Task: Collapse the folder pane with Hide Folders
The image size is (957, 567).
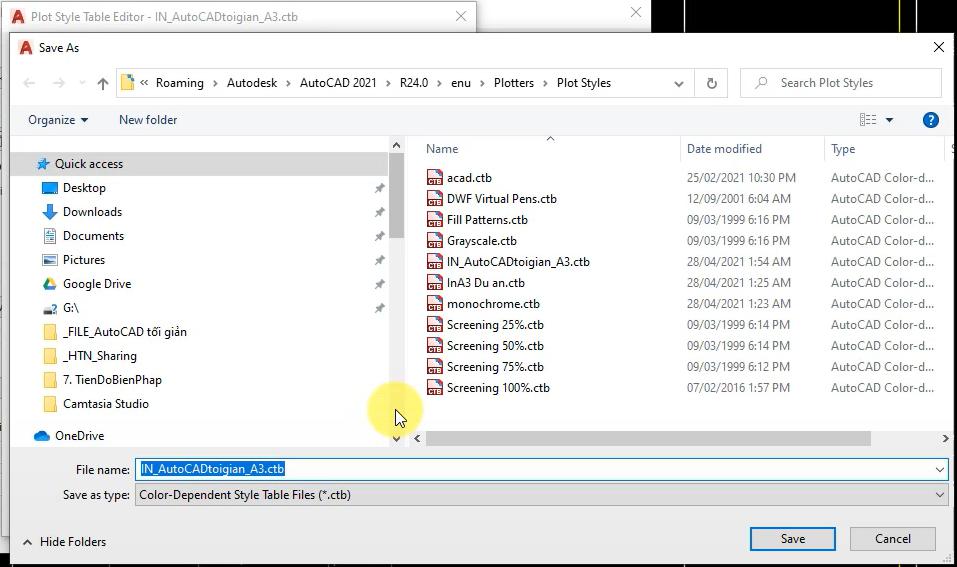Action: point(65,541)
